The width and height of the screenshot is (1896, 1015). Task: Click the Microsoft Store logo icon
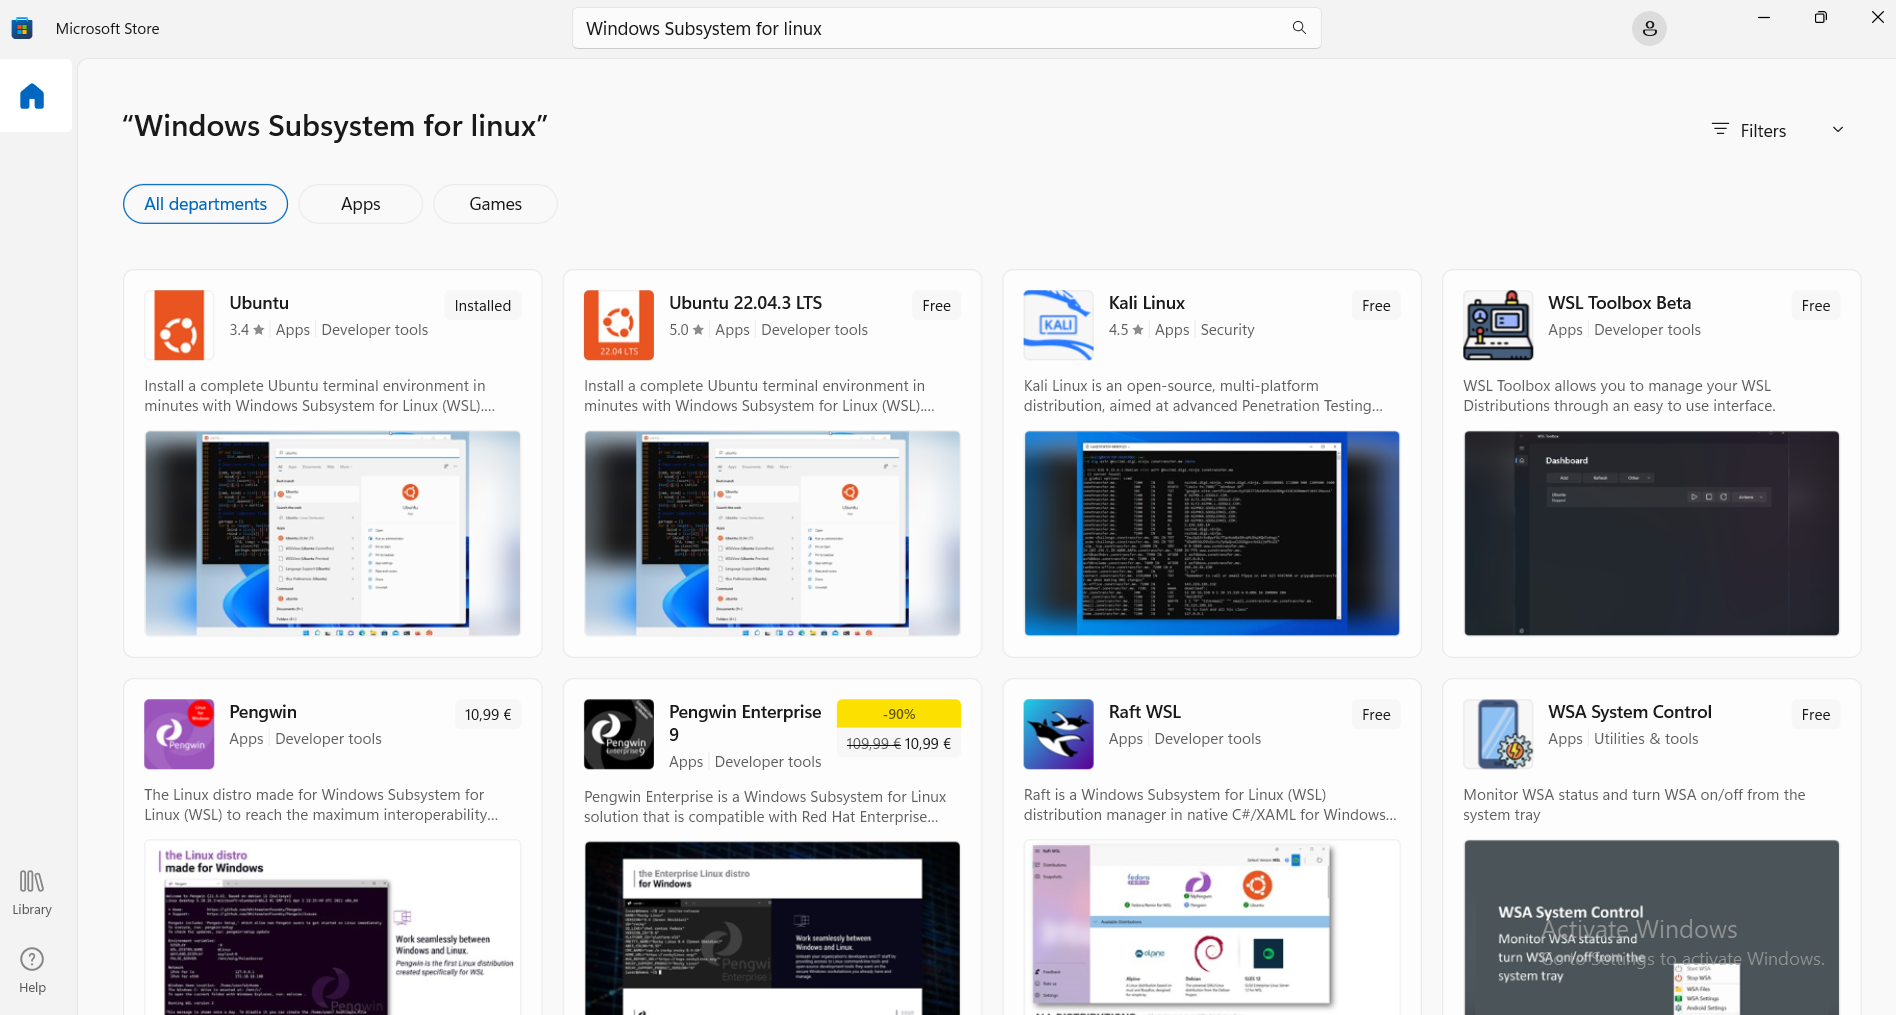click(x=22, y=28)
